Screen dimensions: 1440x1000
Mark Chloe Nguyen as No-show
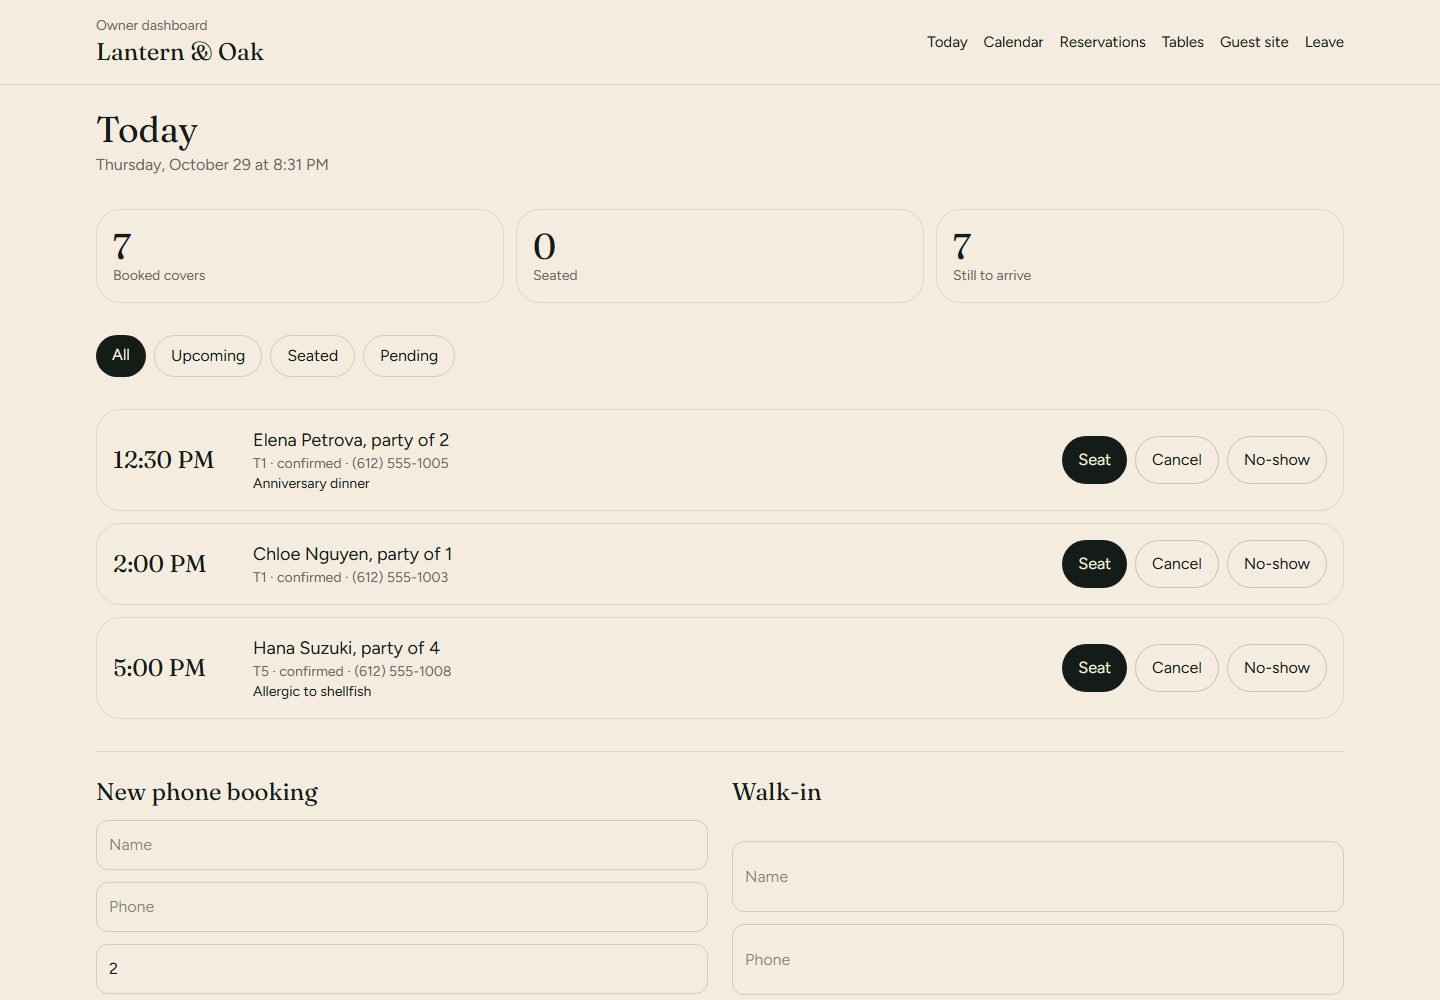point(1277,564)
